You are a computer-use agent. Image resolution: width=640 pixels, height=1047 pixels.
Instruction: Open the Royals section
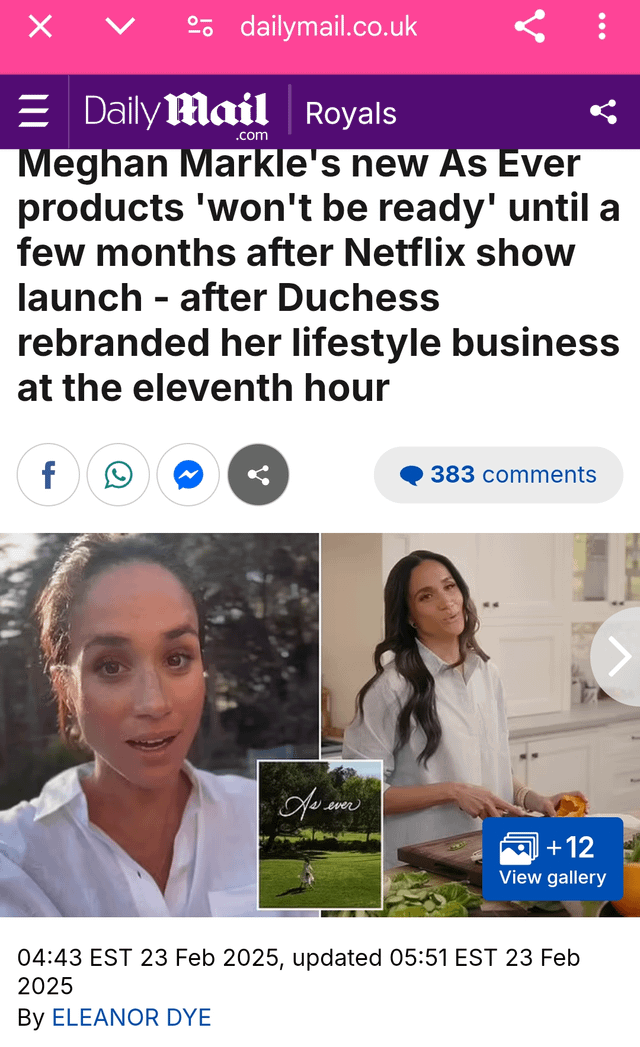pos(351,114)
